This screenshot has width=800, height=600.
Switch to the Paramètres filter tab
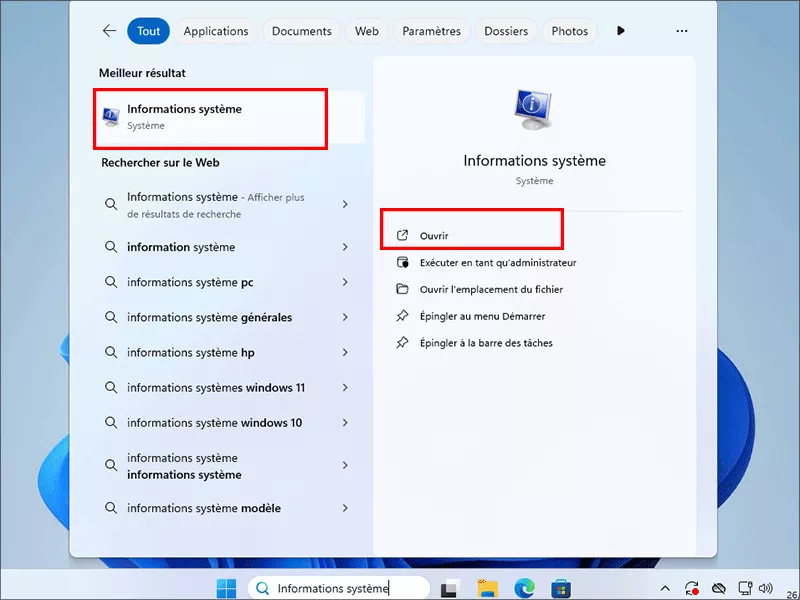pos(431,31)
